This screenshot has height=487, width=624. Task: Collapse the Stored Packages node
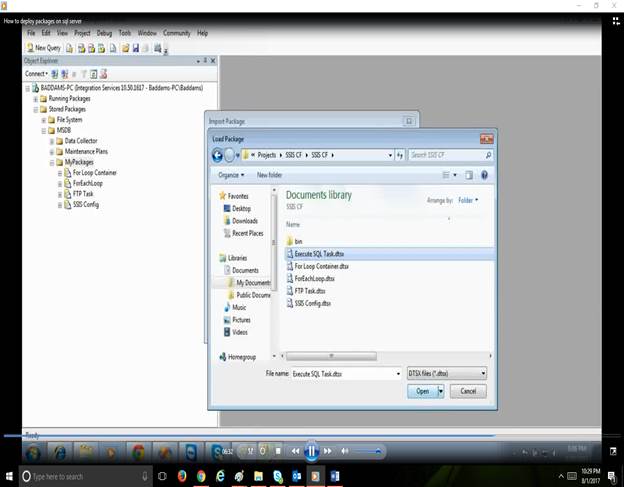(x=35, y=109)
